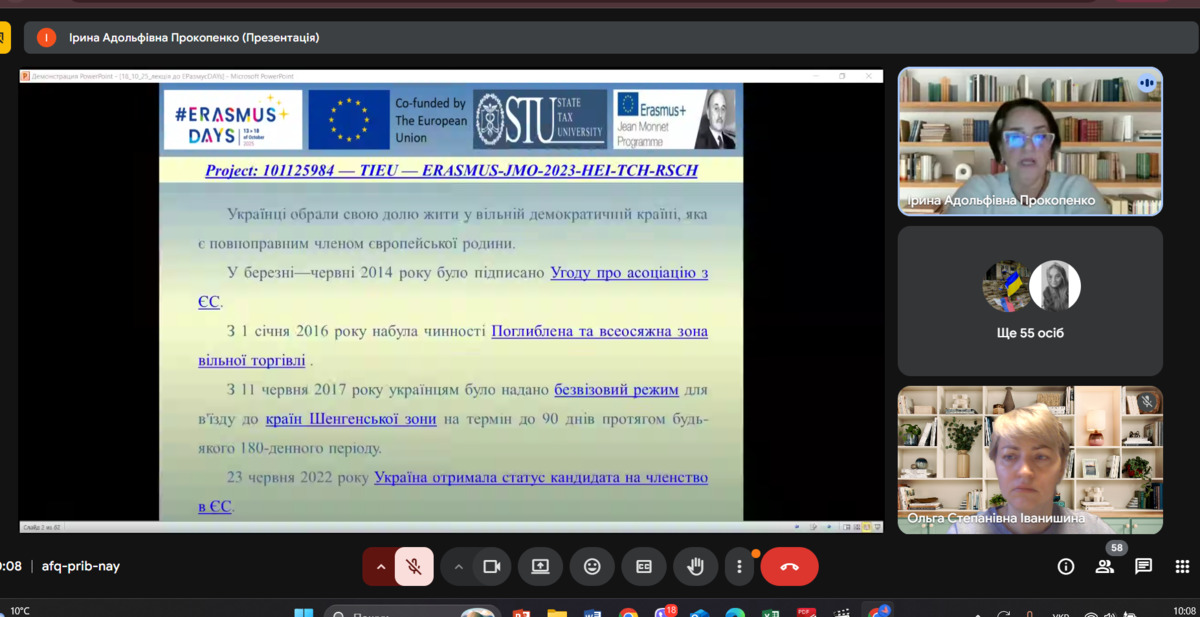Click the present screen icon

tap(540, 567)
